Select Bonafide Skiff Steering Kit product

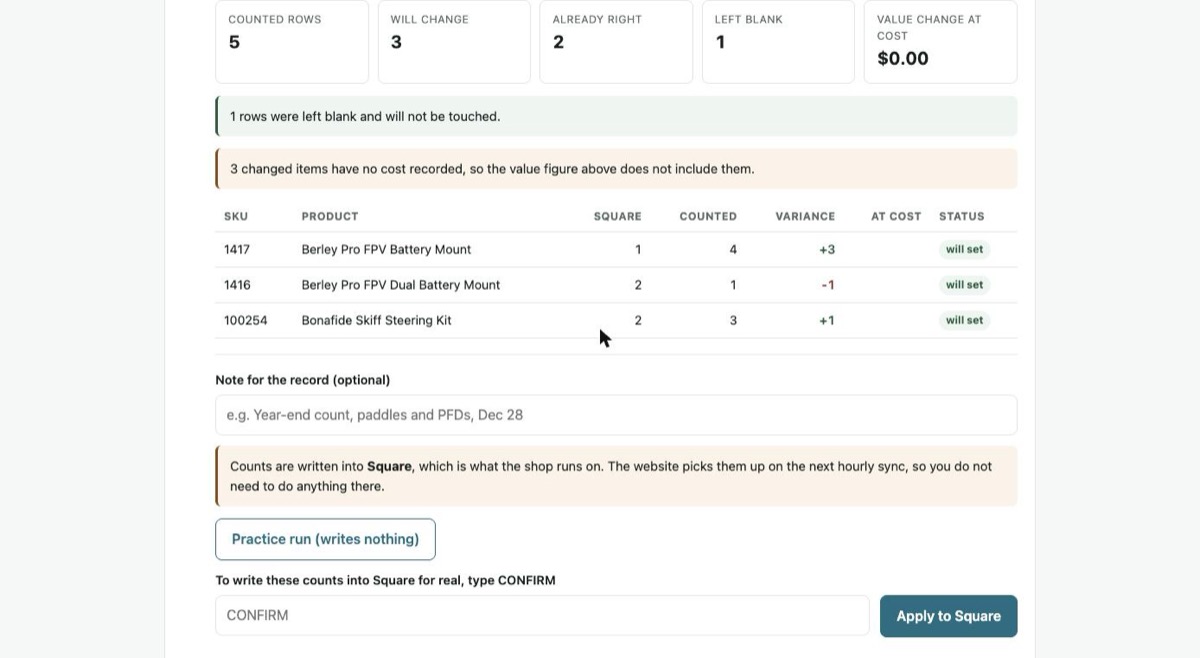tap(376, 320)
